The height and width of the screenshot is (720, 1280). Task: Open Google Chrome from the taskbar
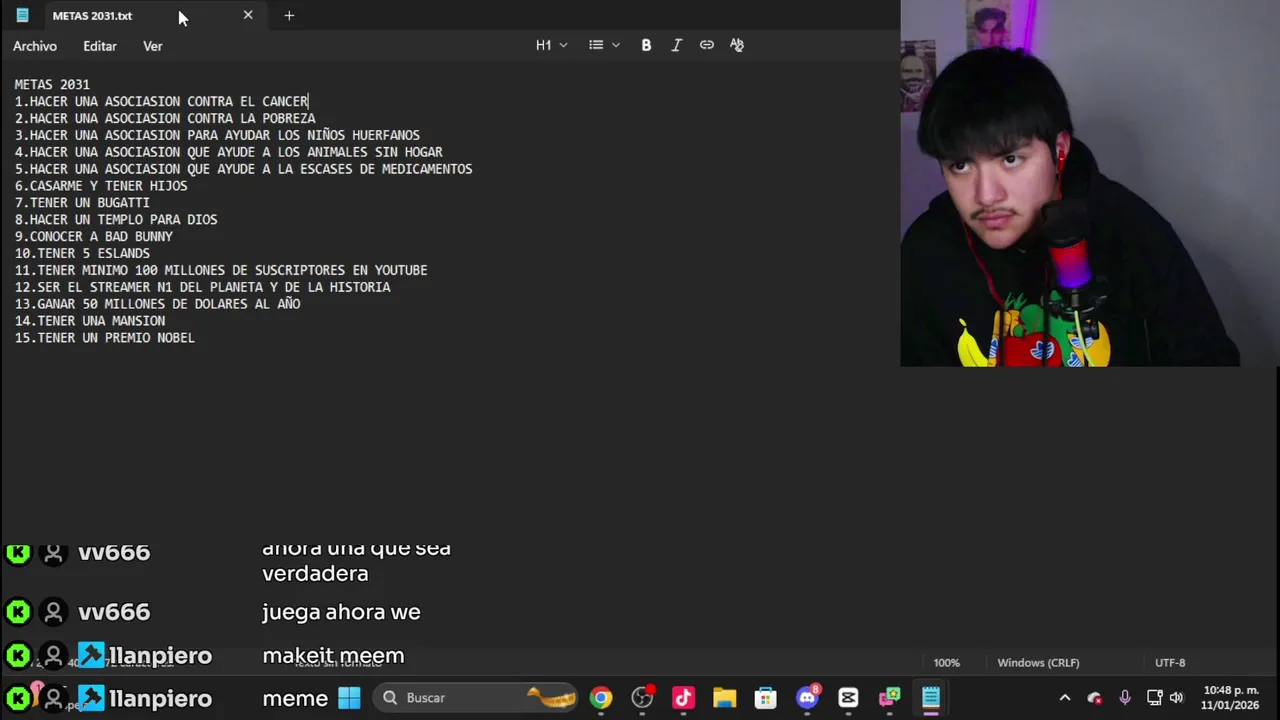601,698
